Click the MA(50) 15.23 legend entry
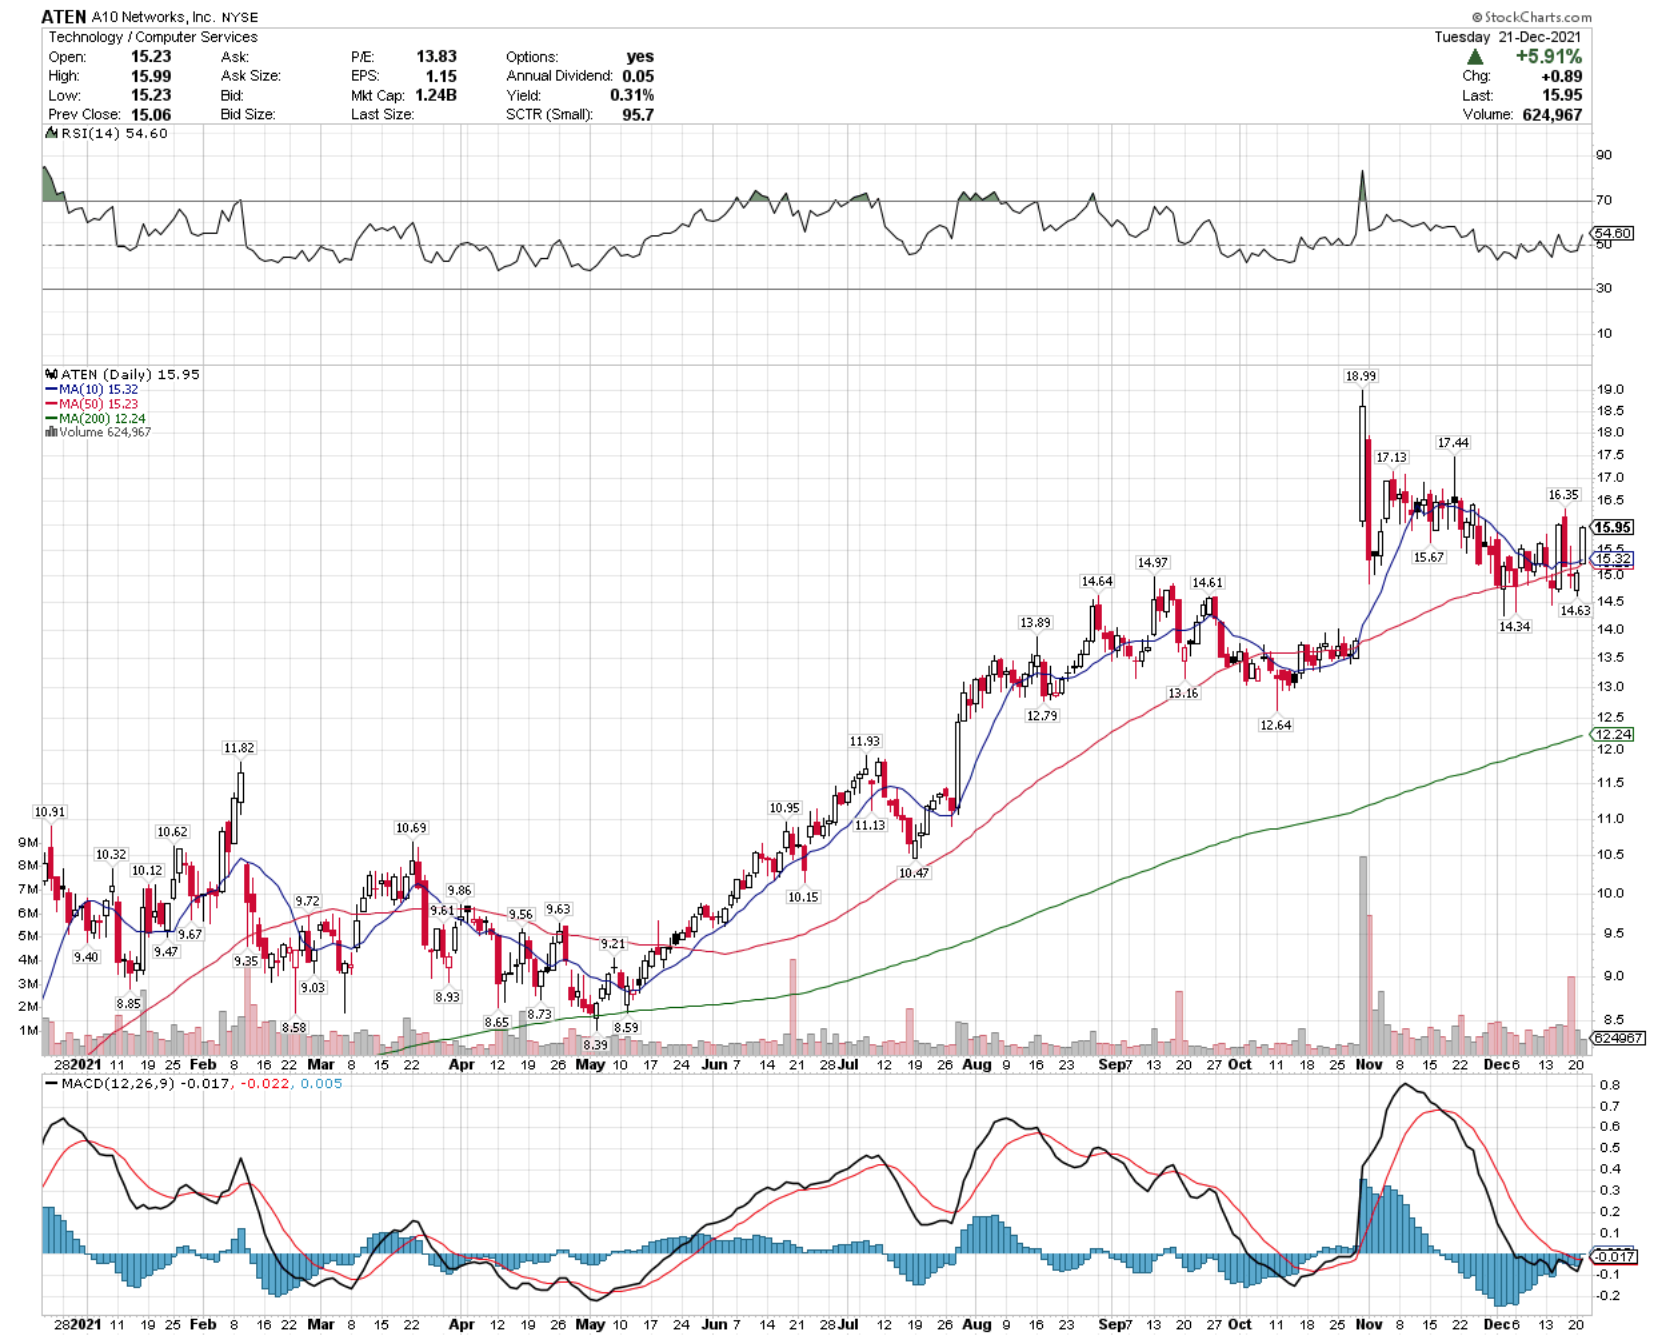 pos(92,404)
